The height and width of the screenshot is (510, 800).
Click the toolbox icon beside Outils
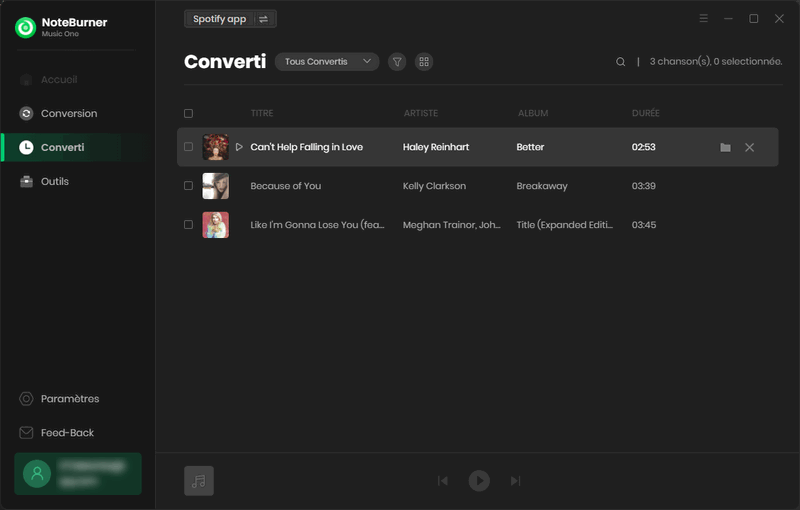coord(26,182)
